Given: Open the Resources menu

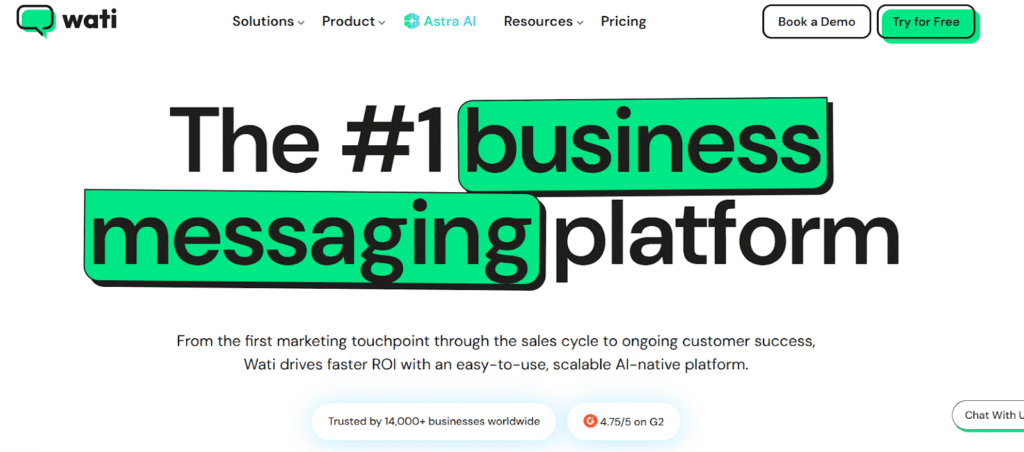Looking at the screenshot, I should 538,21.
